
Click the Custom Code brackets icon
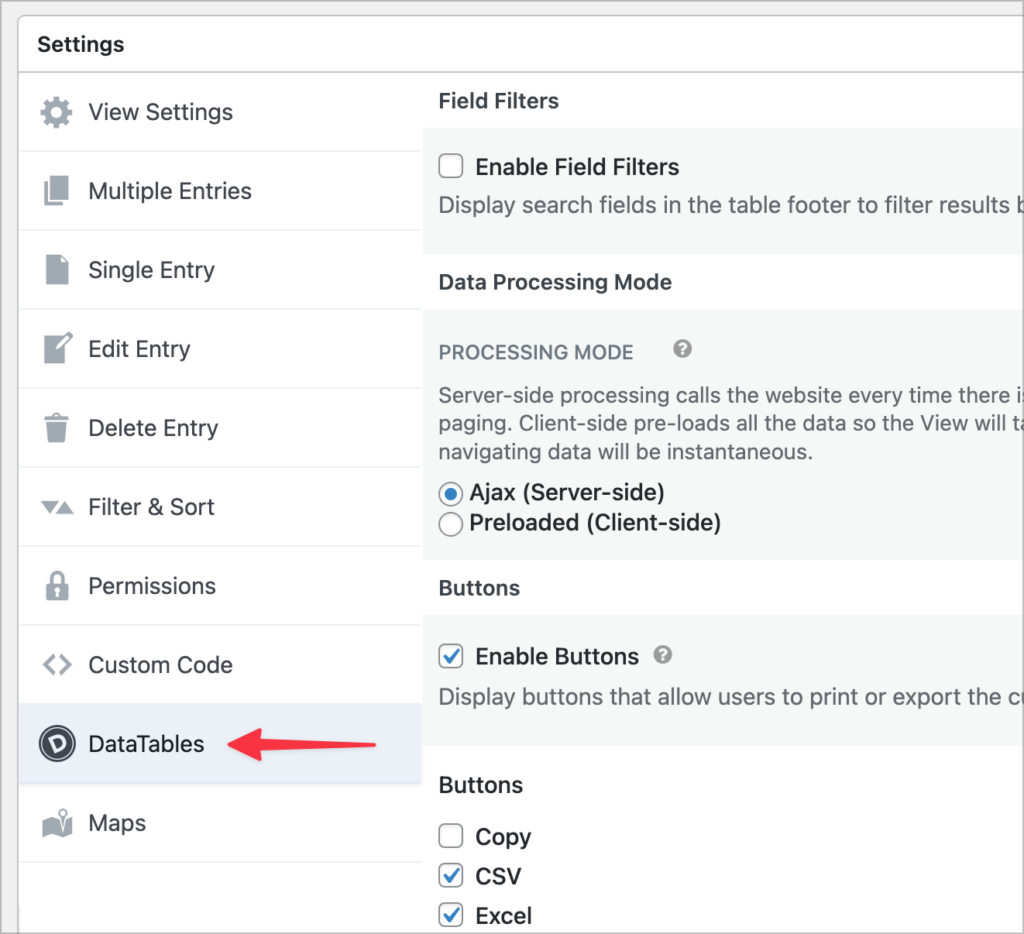(55, 664)
